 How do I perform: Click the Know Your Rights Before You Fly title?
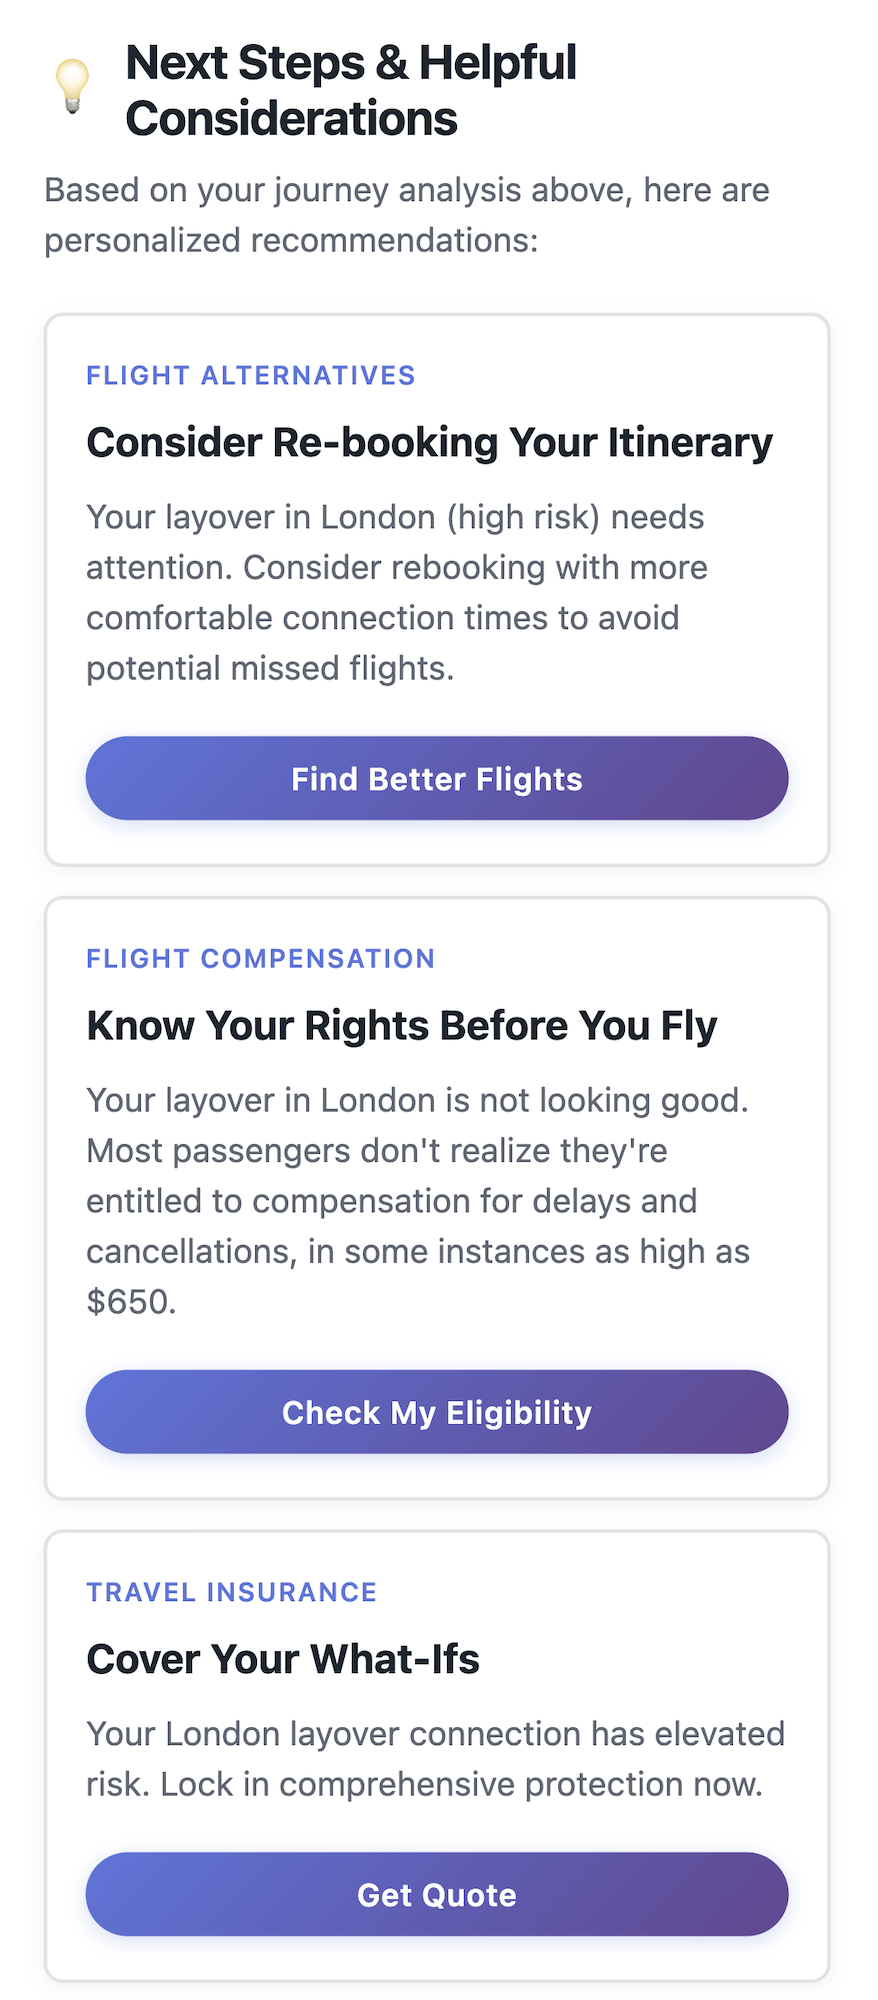[x=402, y=1026]
